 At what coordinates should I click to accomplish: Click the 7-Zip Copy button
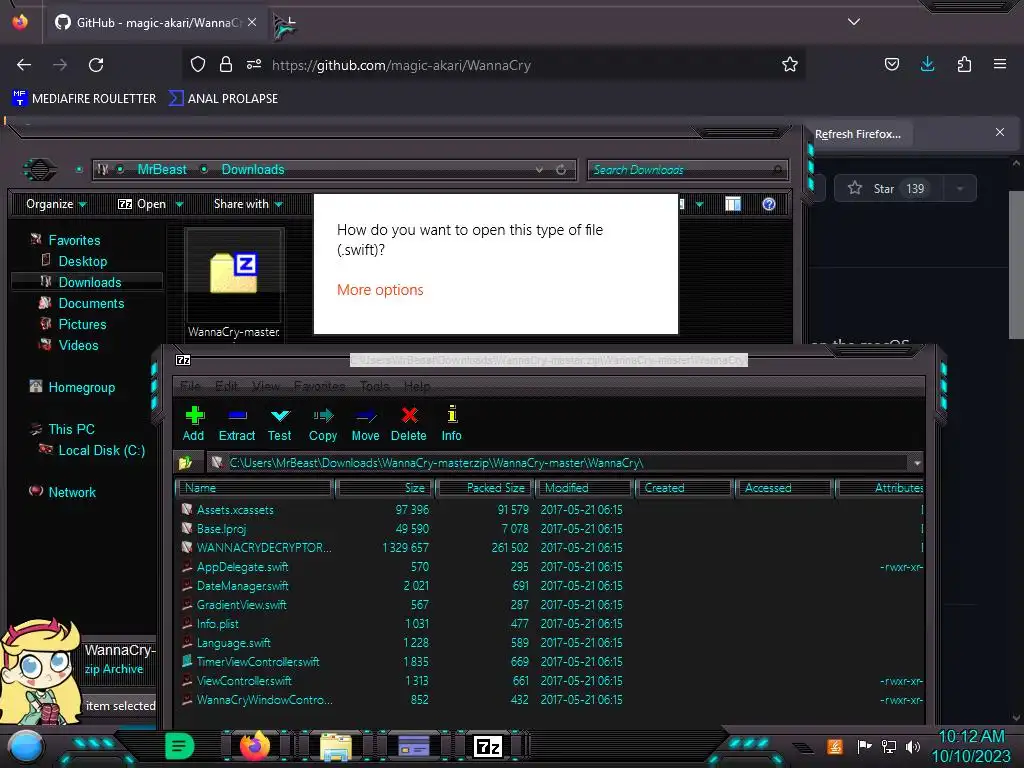(x=323, y=424)
